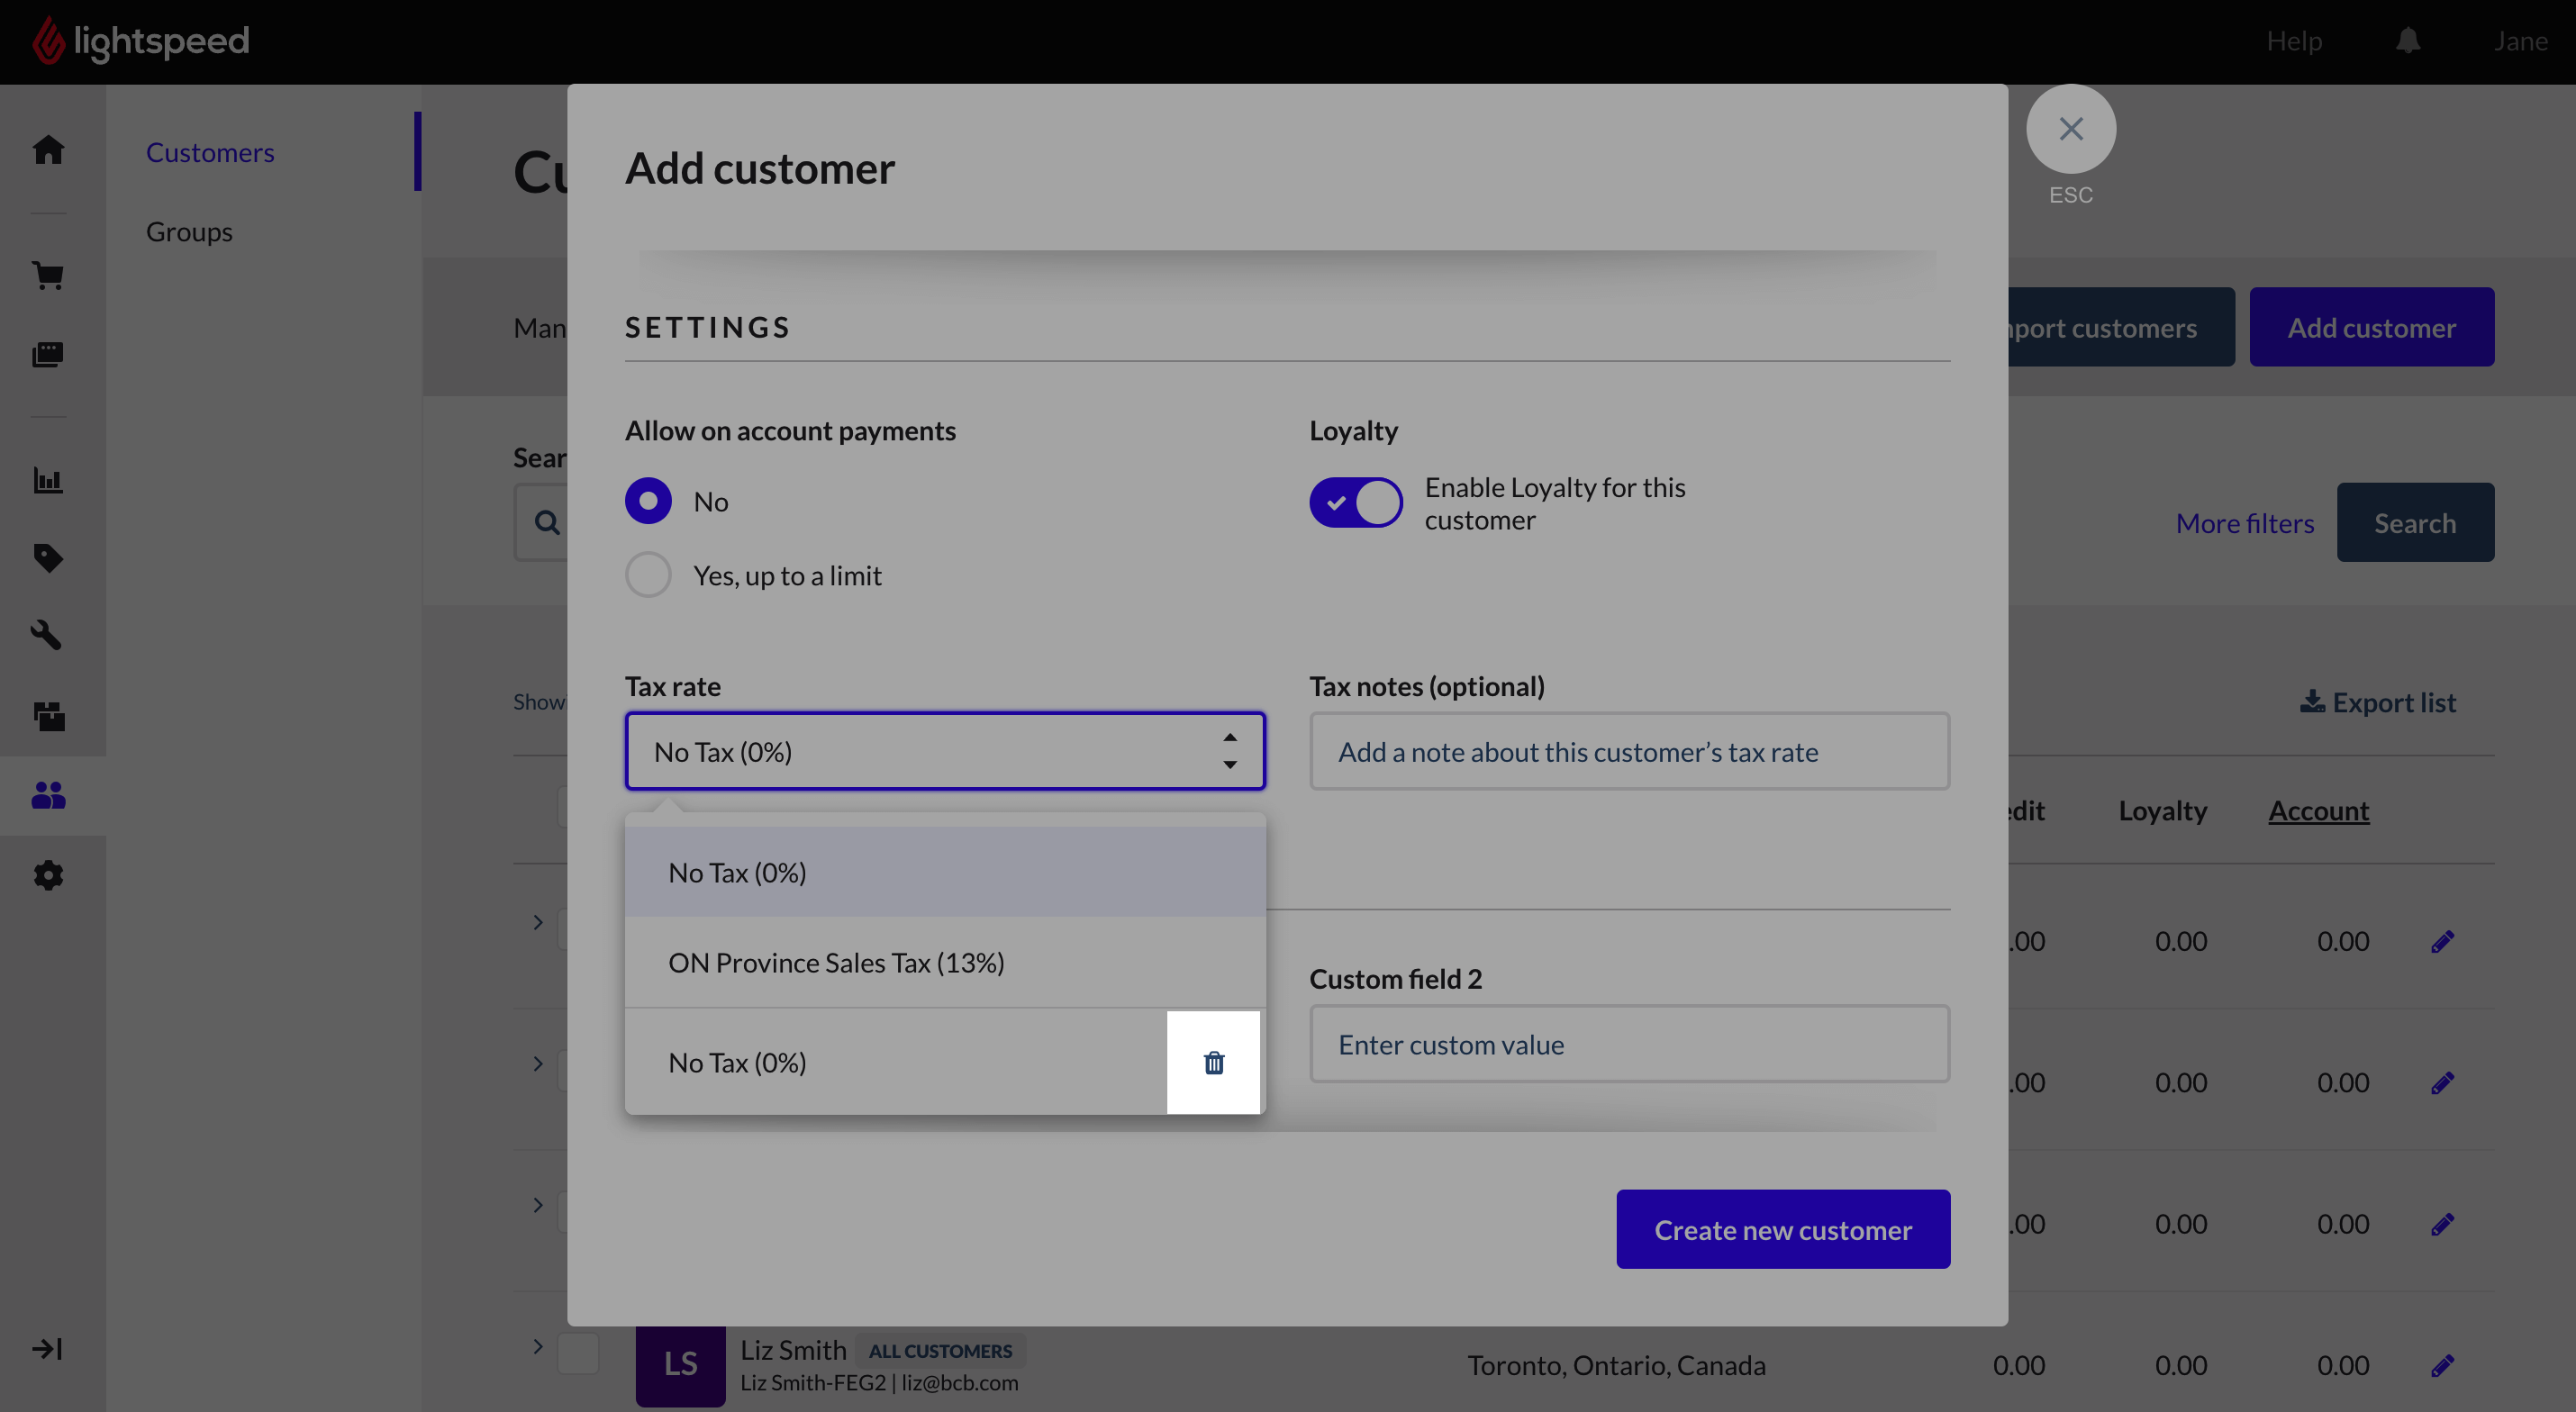Open the Export list option
The width and height of the screenshot is (2576, 1412).
point(2378,701)
